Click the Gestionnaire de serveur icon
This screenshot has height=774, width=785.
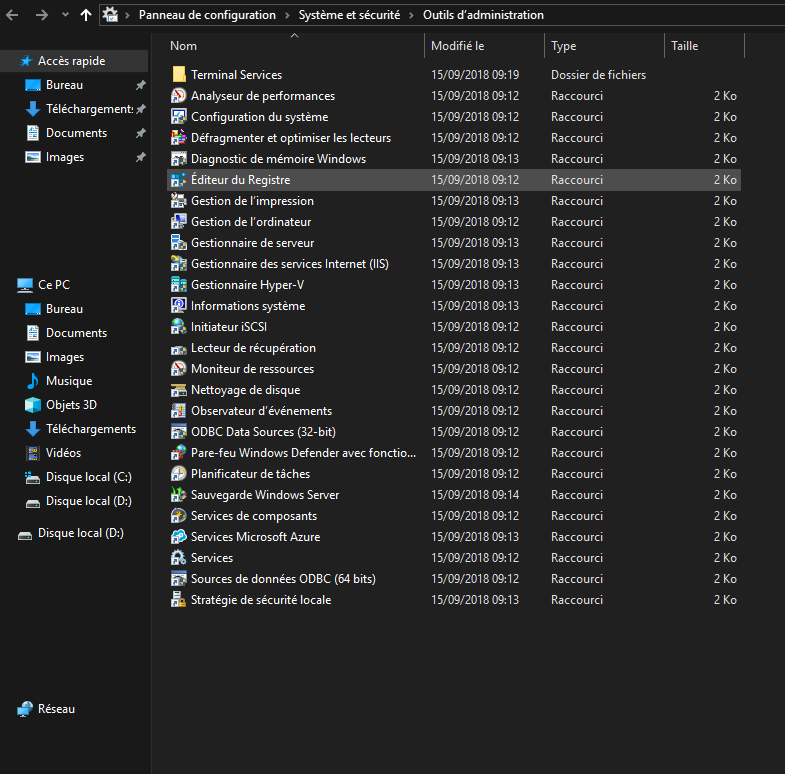tap(179, 243)
